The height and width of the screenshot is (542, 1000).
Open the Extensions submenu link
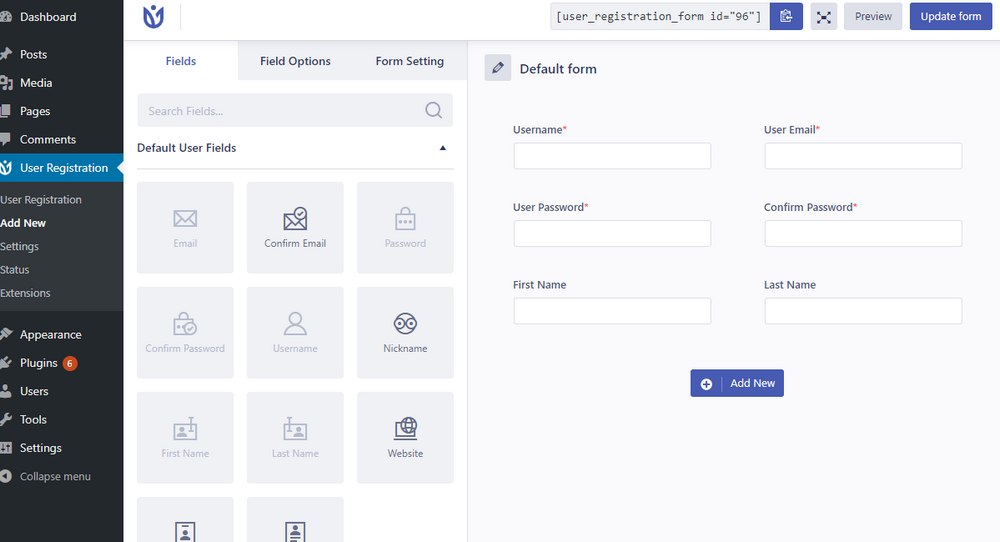(x=26, y=293)
